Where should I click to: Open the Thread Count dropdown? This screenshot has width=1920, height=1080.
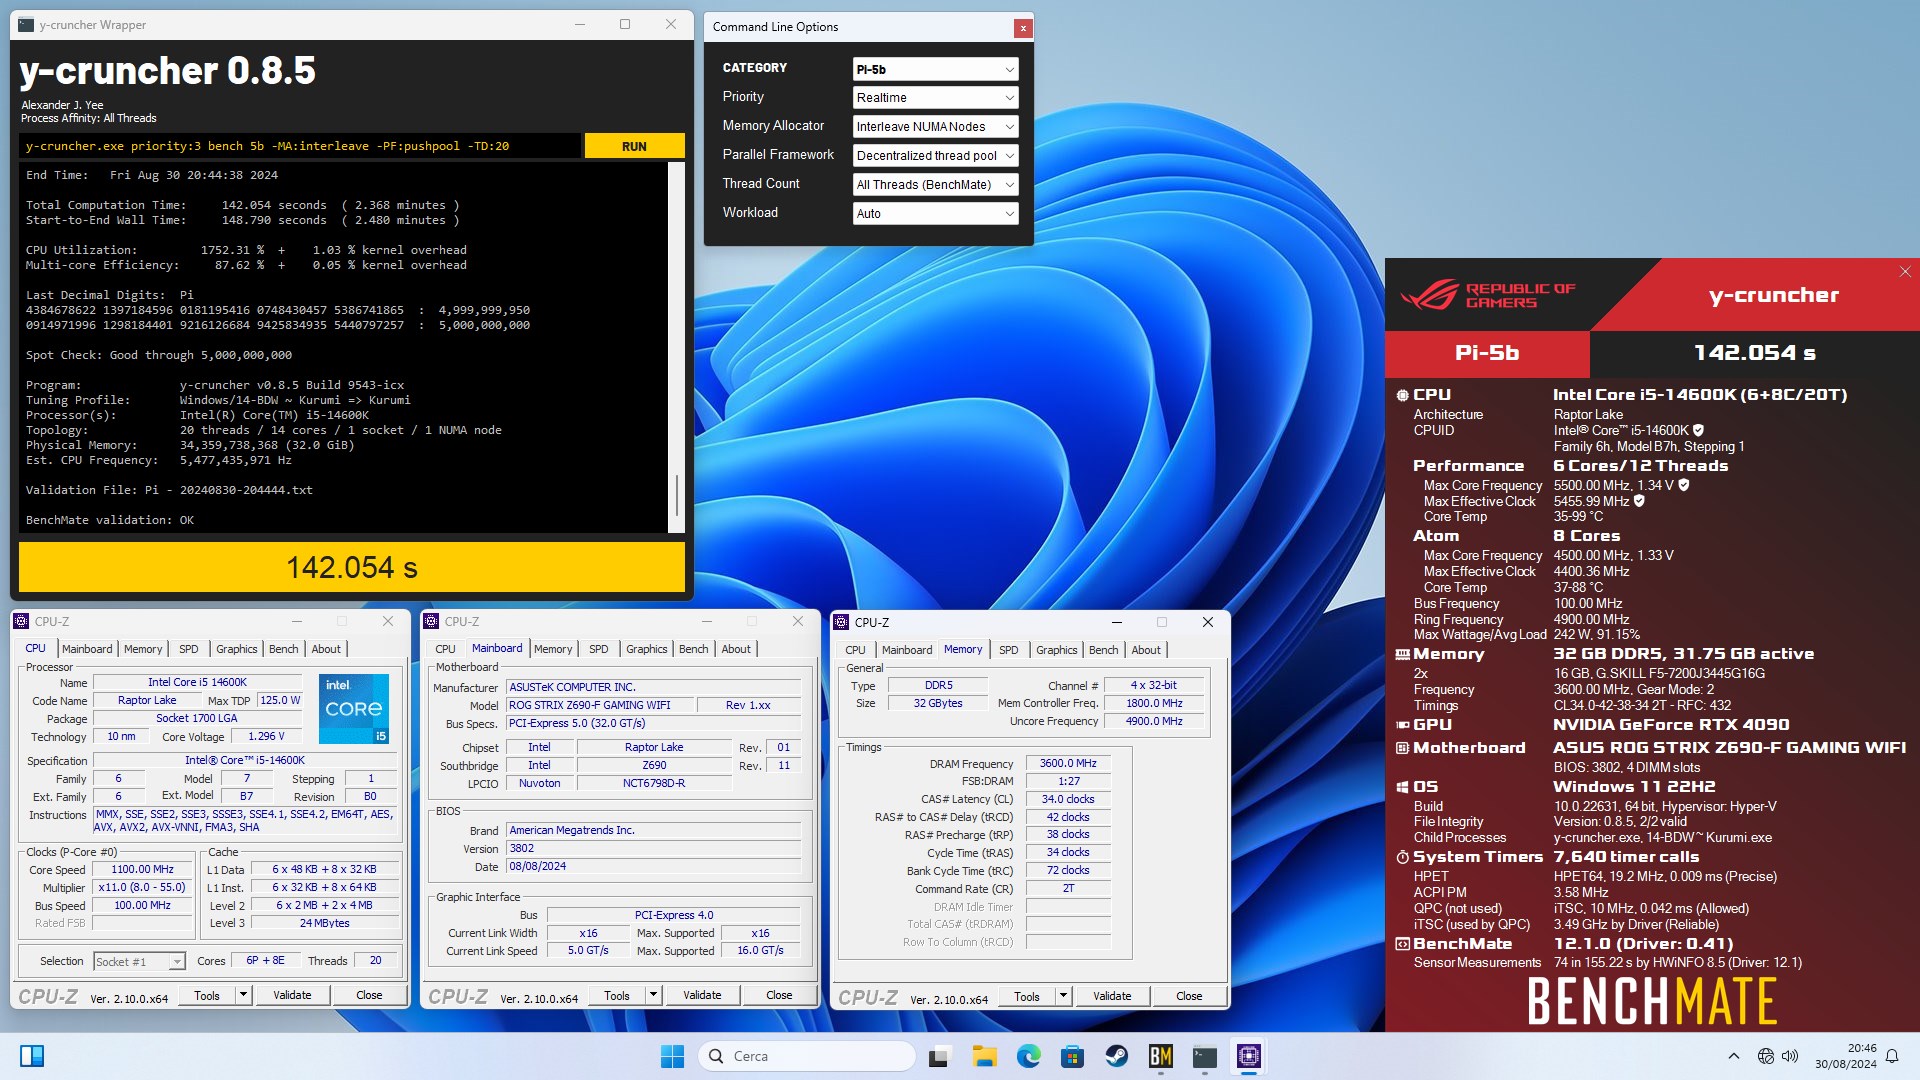935,185
